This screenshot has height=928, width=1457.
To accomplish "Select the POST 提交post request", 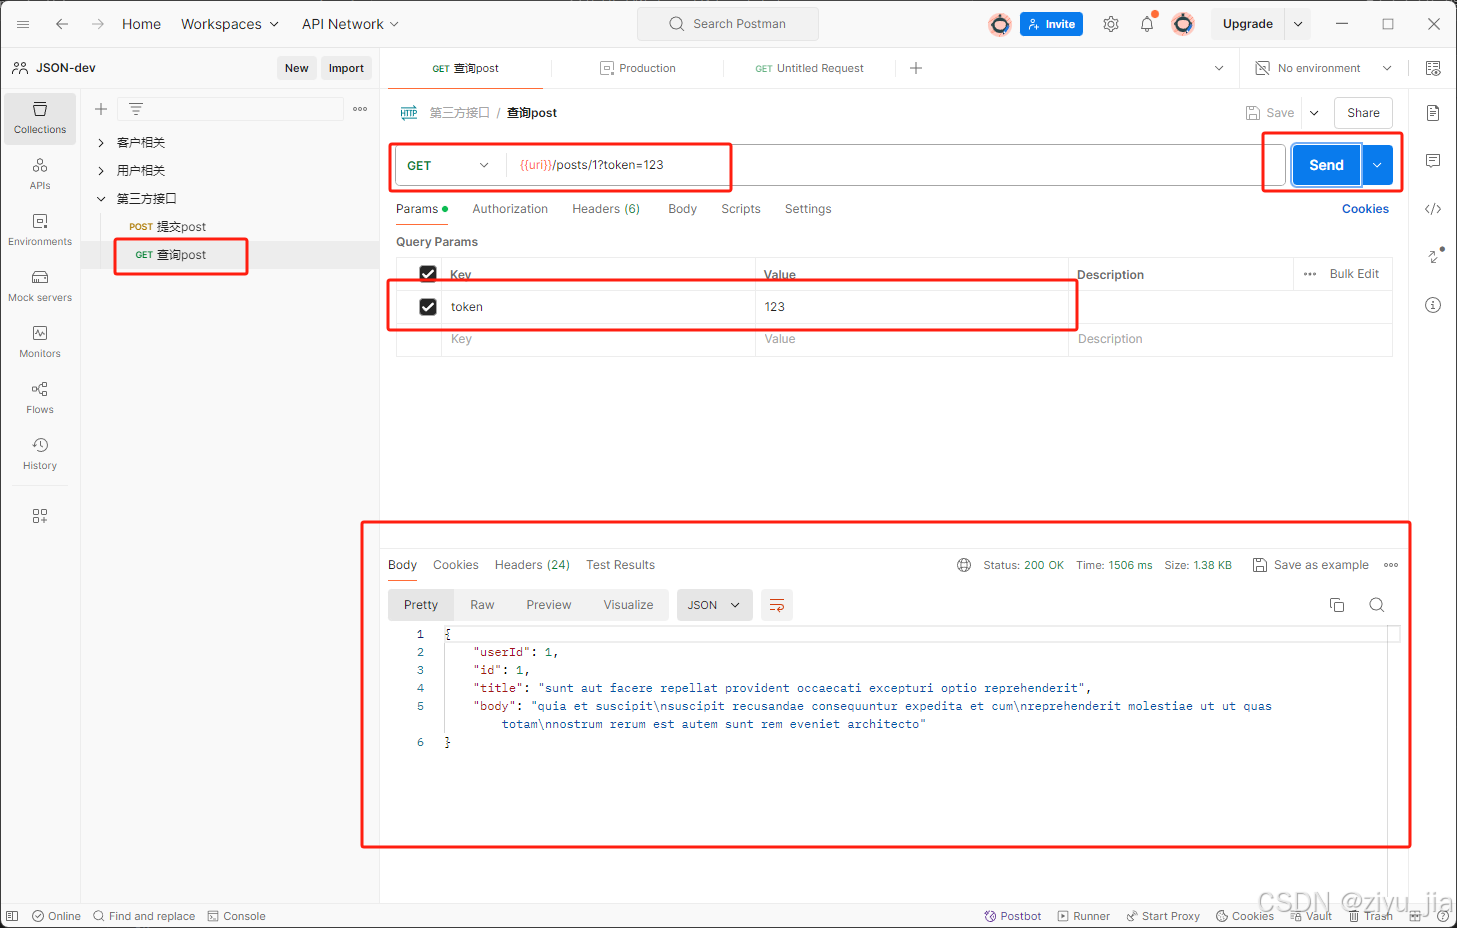I will pyautogui.click(x=168, y=227).
